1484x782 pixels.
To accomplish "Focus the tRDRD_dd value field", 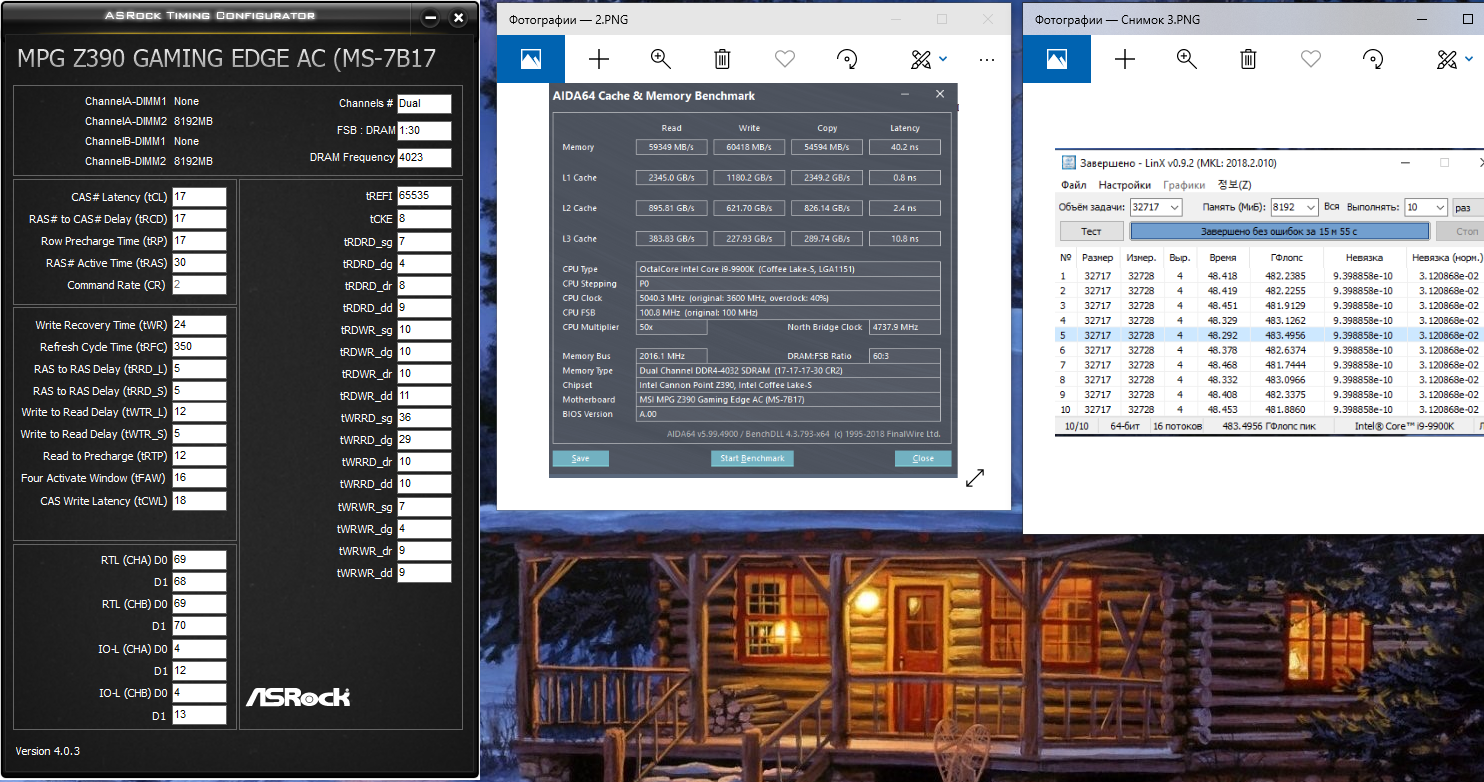I will (x=424, y=308).
